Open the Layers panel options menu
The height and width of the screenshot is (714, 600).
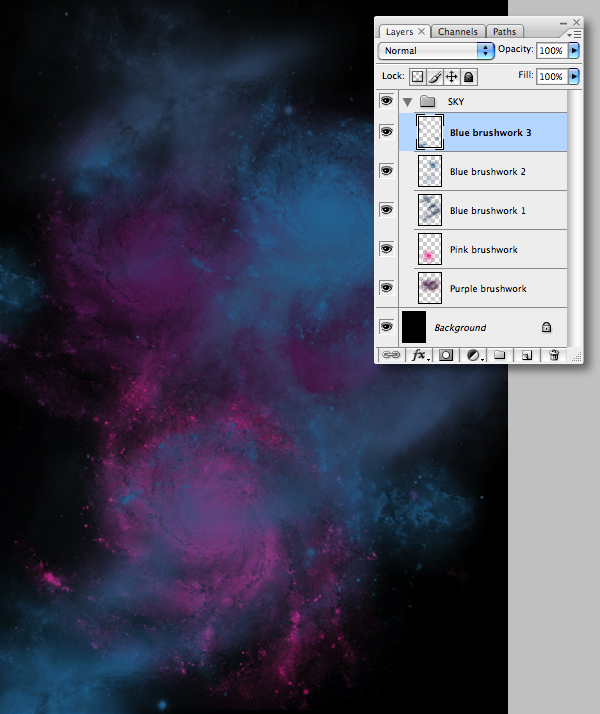coord(575,34)
